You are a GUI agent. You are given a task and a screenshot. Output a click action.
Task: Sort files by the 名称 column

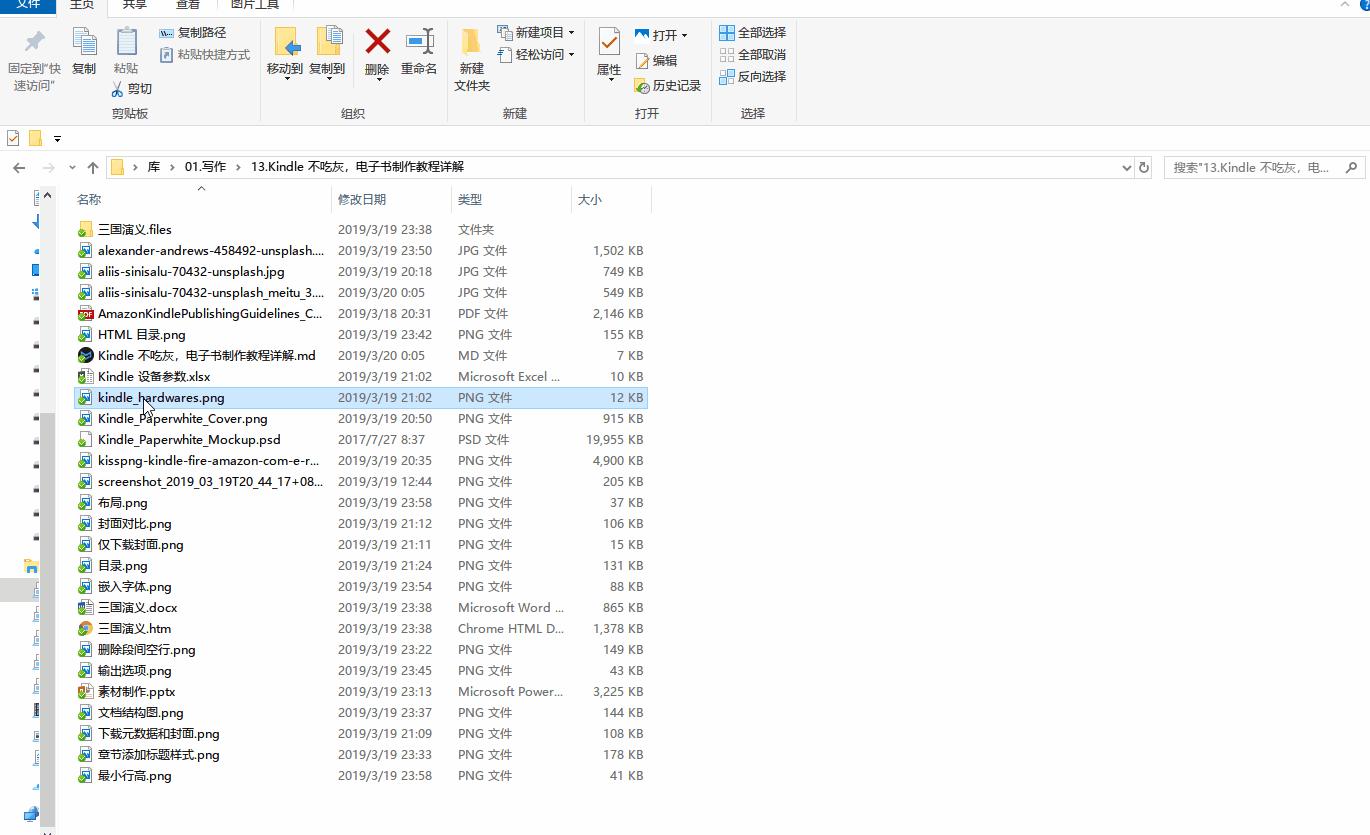tap(201, 200)
